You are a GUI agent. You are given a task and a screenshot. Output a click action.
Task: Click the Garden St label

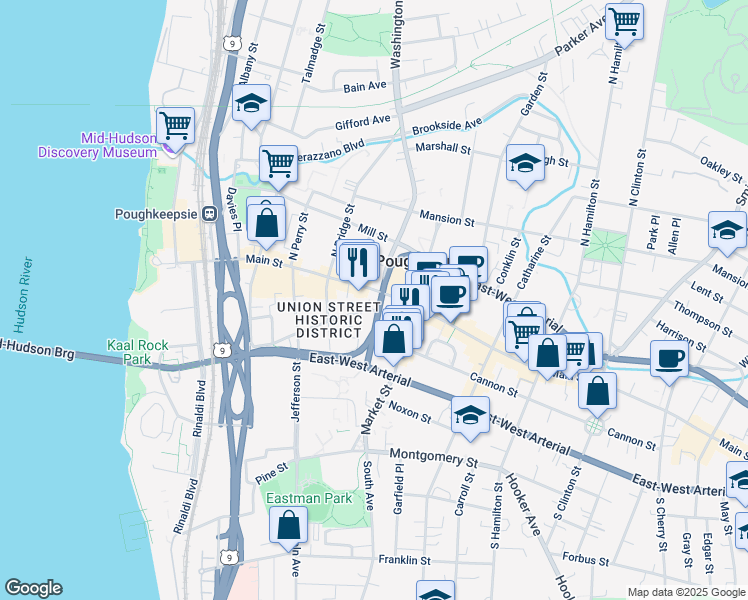click(x=534, y=94)
